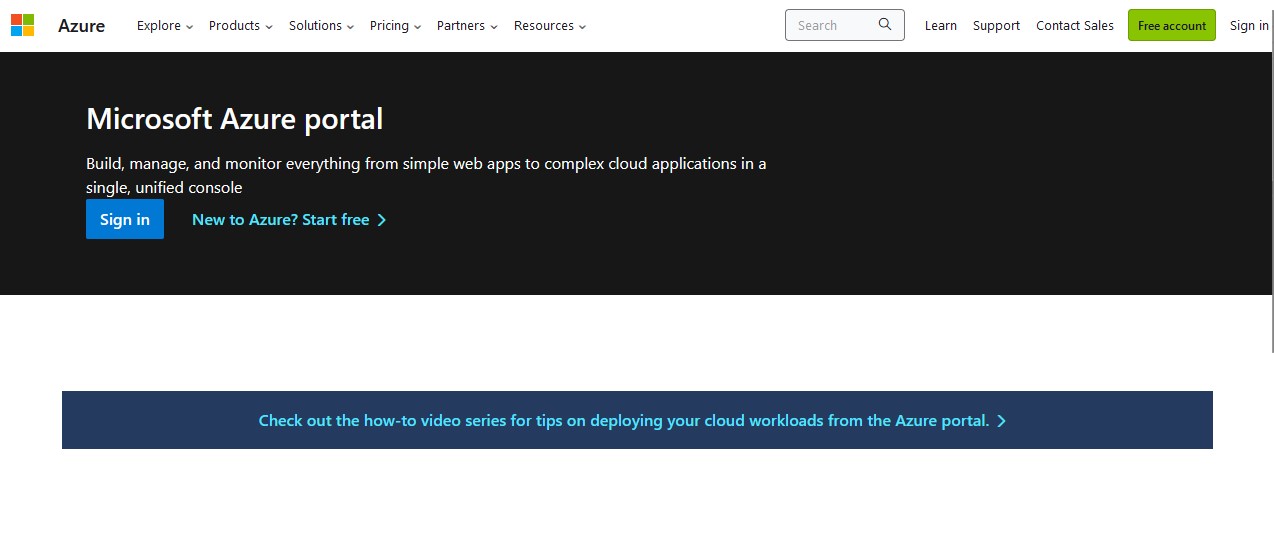Click the magnifying glass search icon
Screen dimensions: 1274x543
tap(885, 25)
